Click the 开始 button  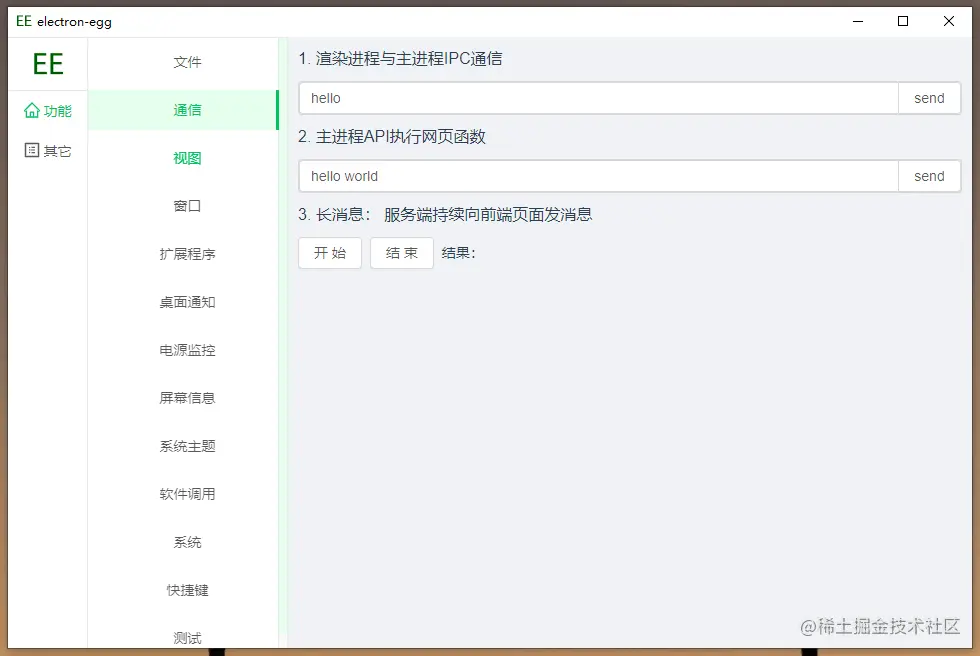(x=330, y=253)
